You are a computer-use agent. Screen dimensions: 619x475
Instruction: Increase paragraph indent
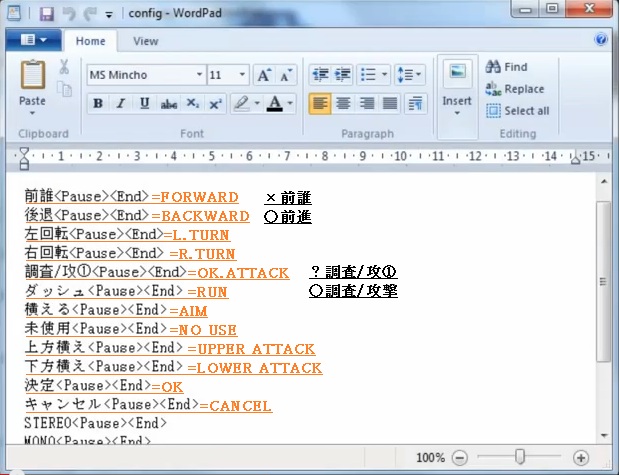343,75
